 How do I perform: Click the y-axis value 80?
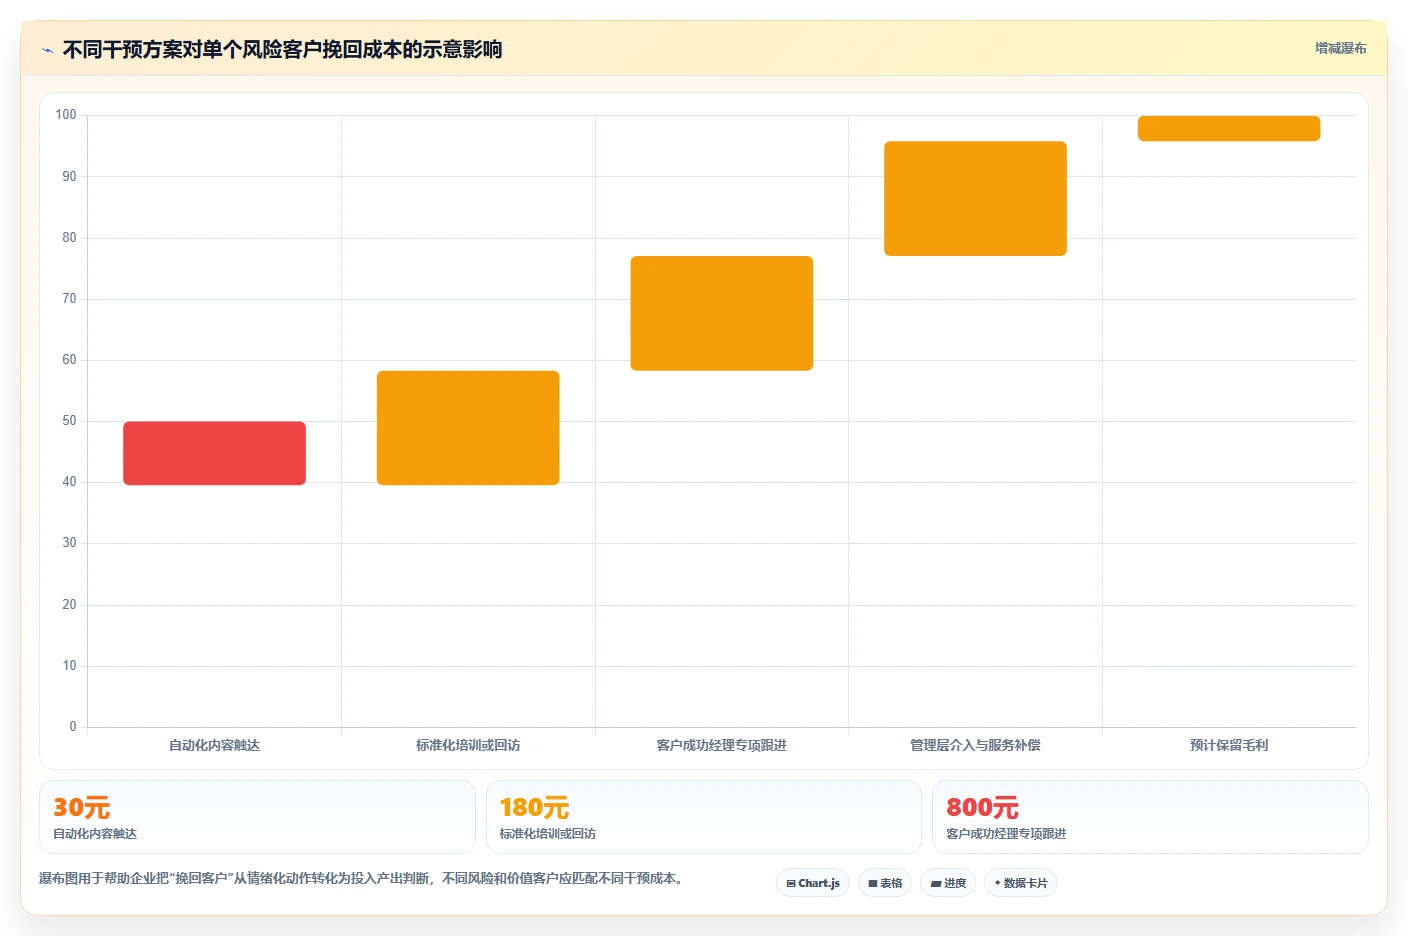tap(69, 237)
